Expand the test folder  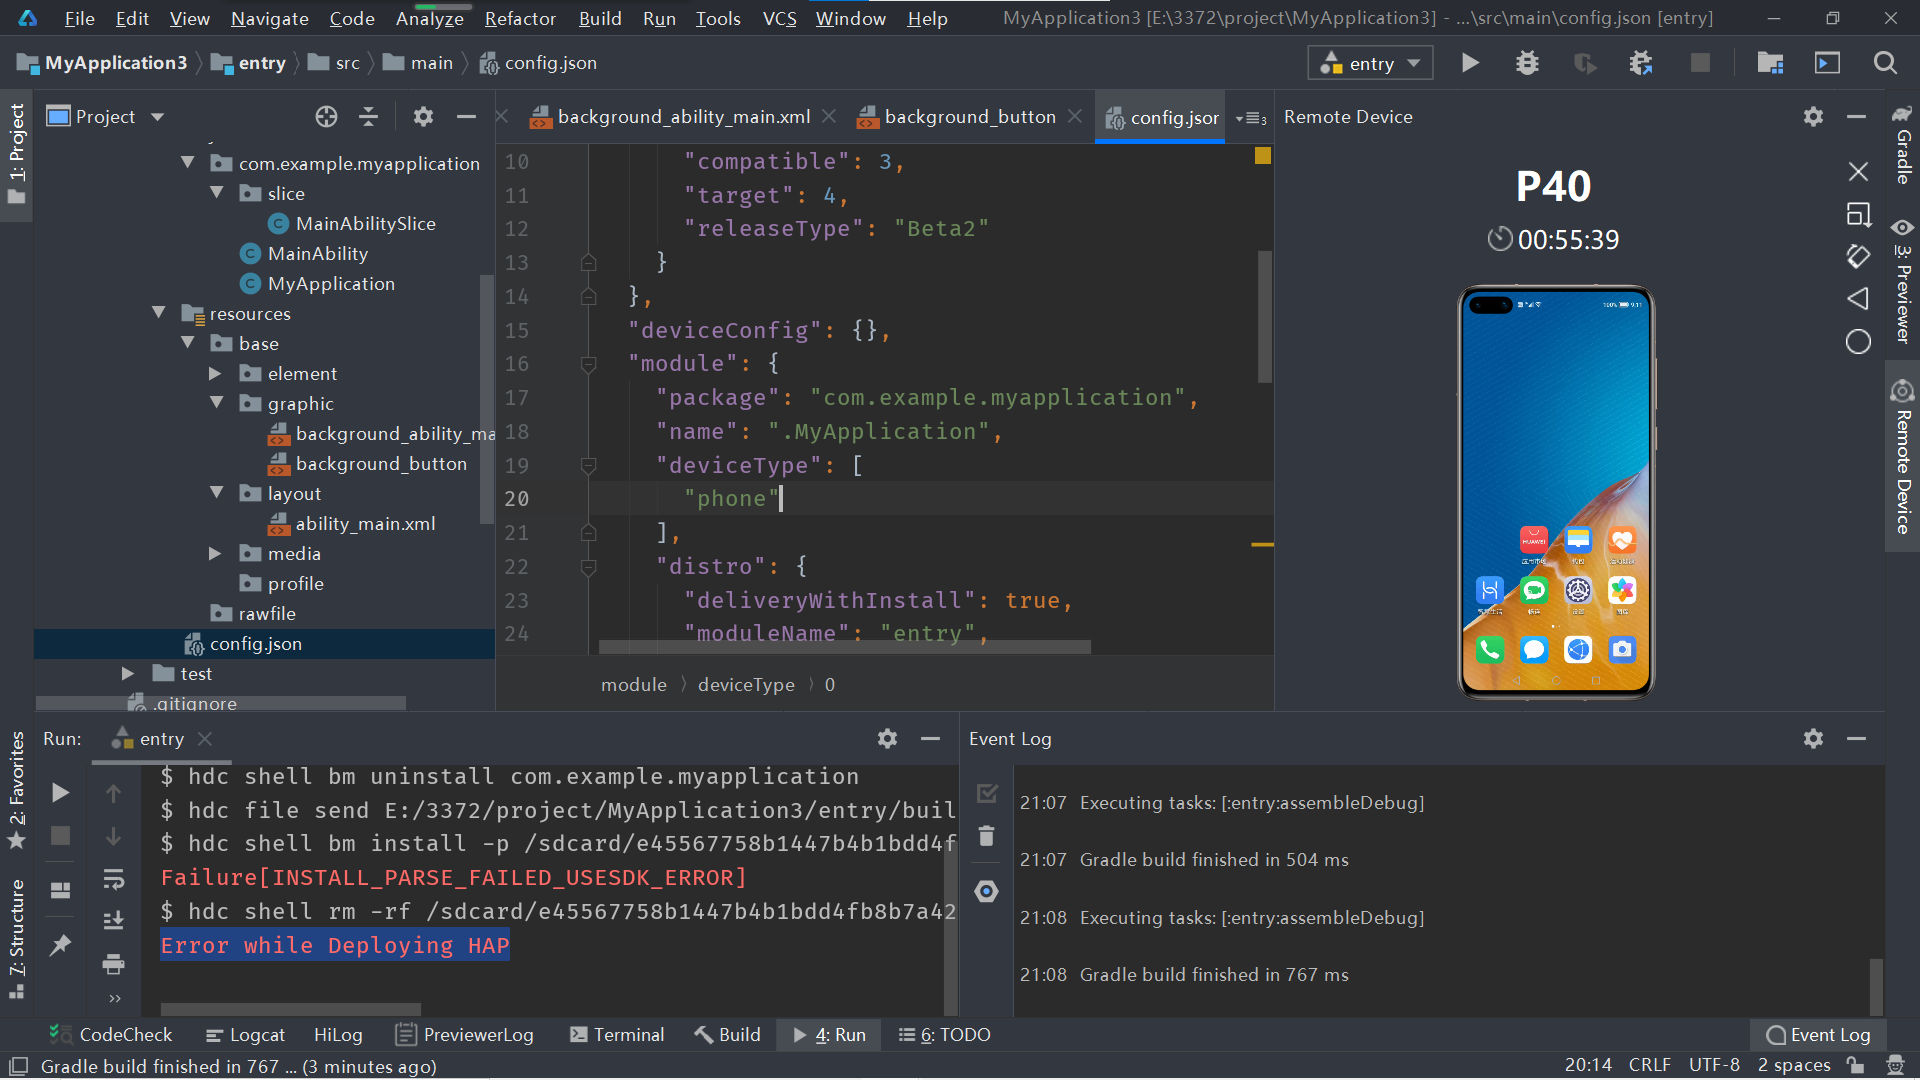[x=128, y=673]
